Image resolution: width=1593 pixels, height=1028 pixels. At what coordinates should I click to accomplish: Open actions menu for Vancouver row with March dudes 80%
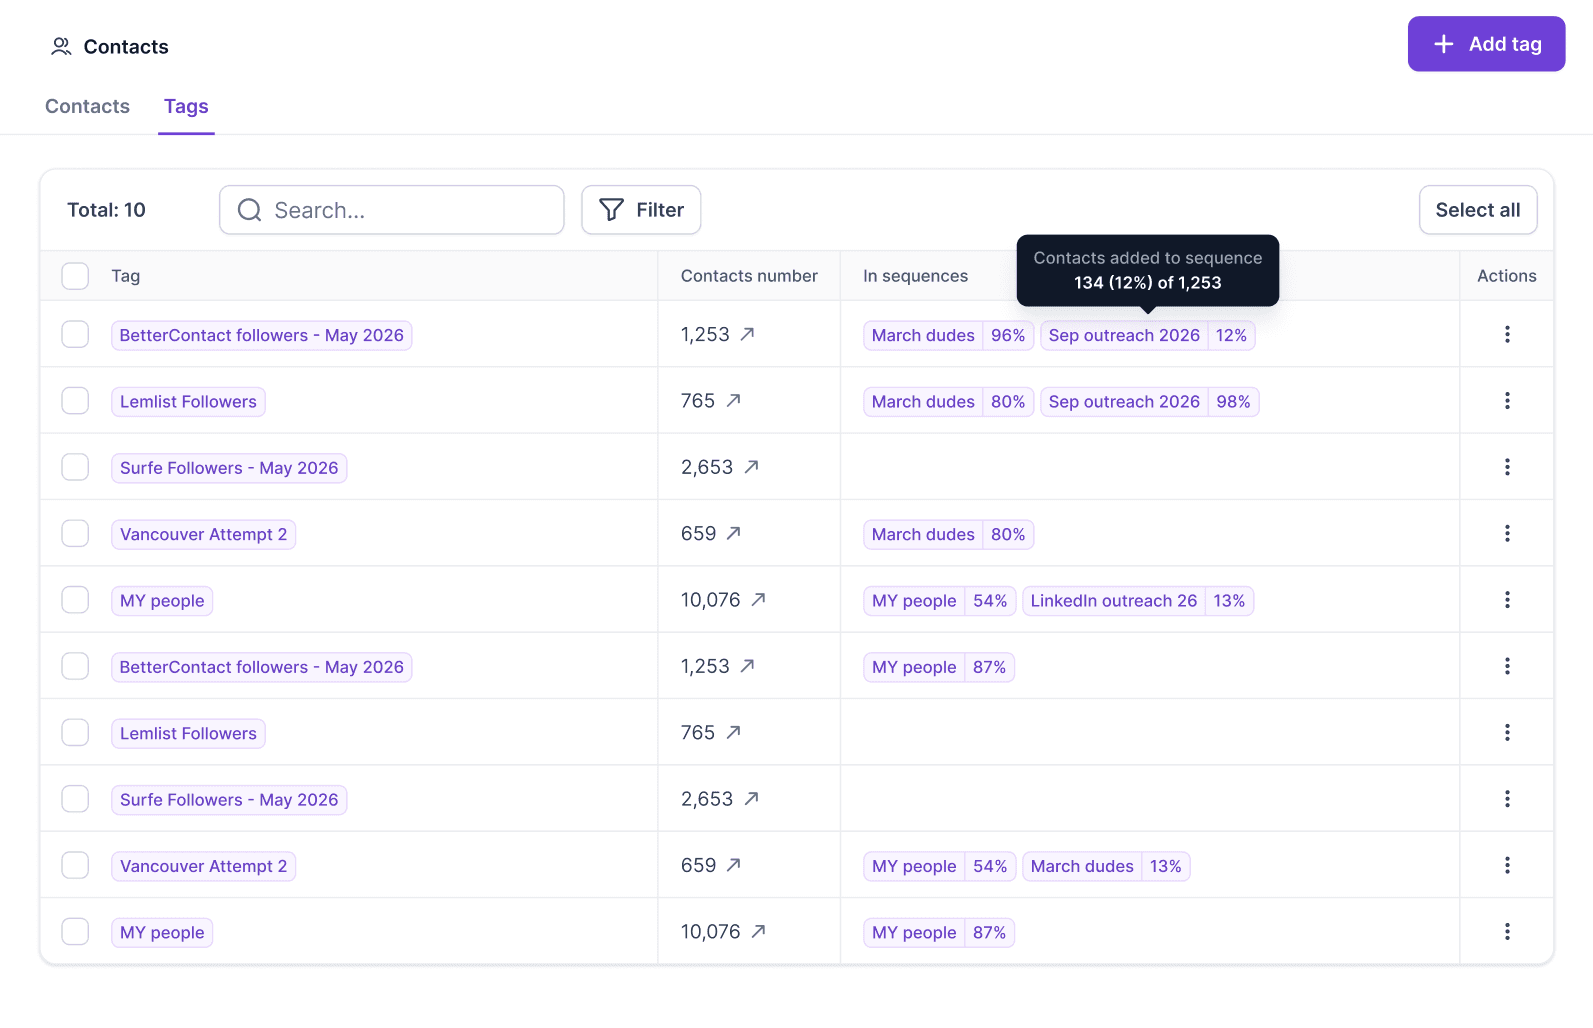[x=1507, y=533]
